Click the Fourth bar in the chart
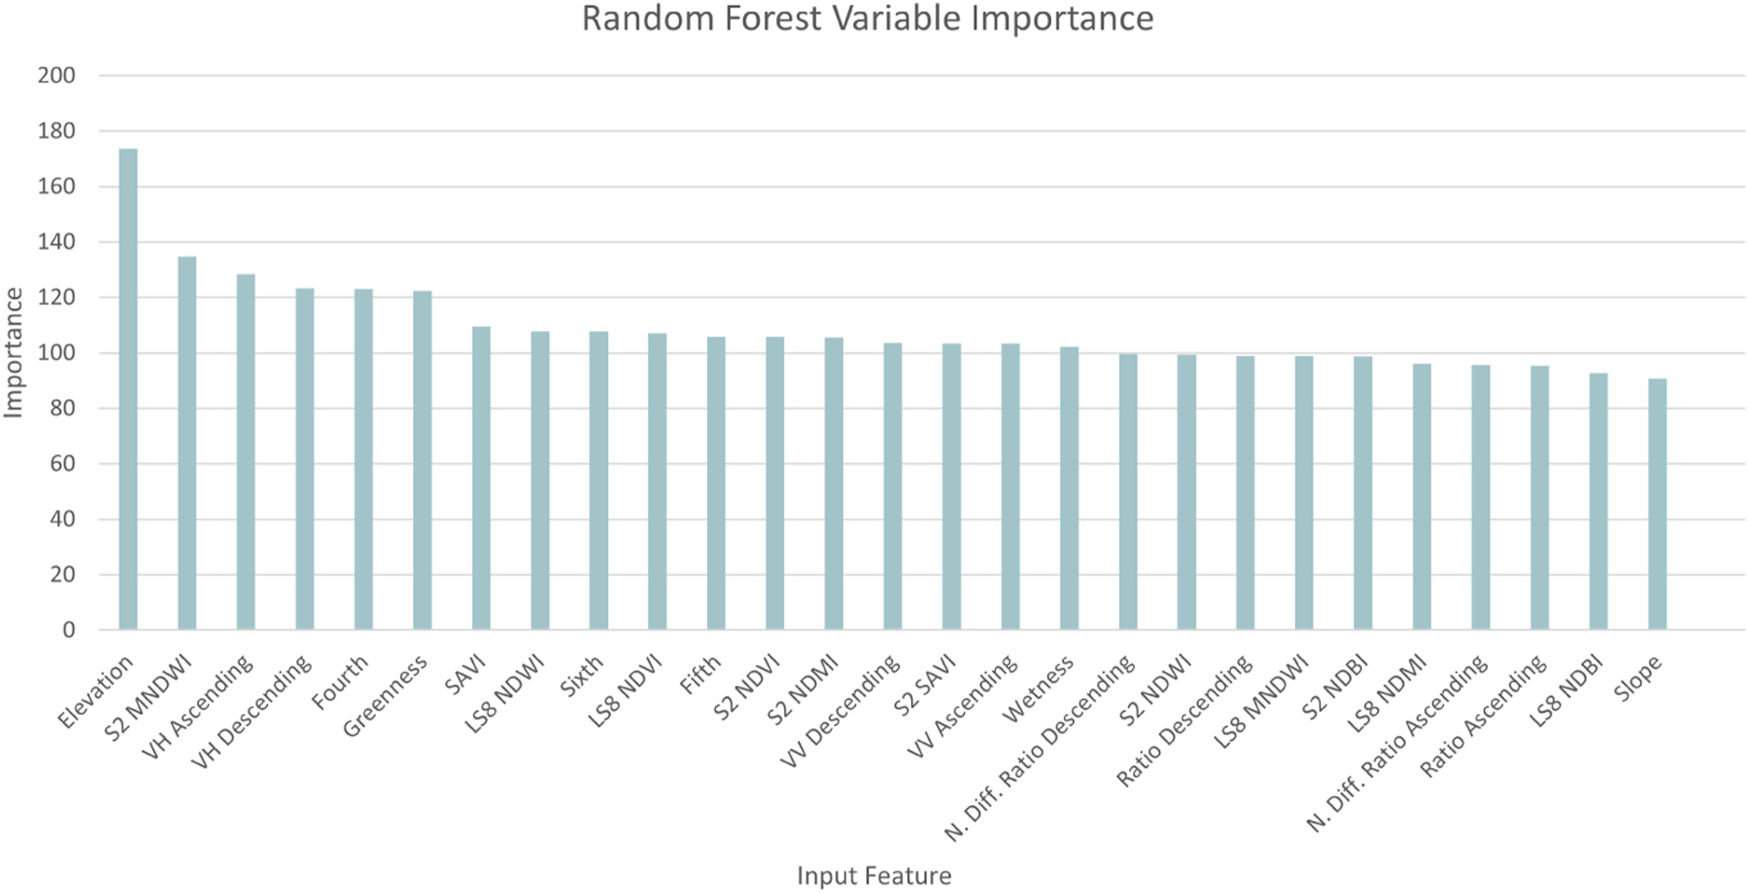 (x=363, y=459)
